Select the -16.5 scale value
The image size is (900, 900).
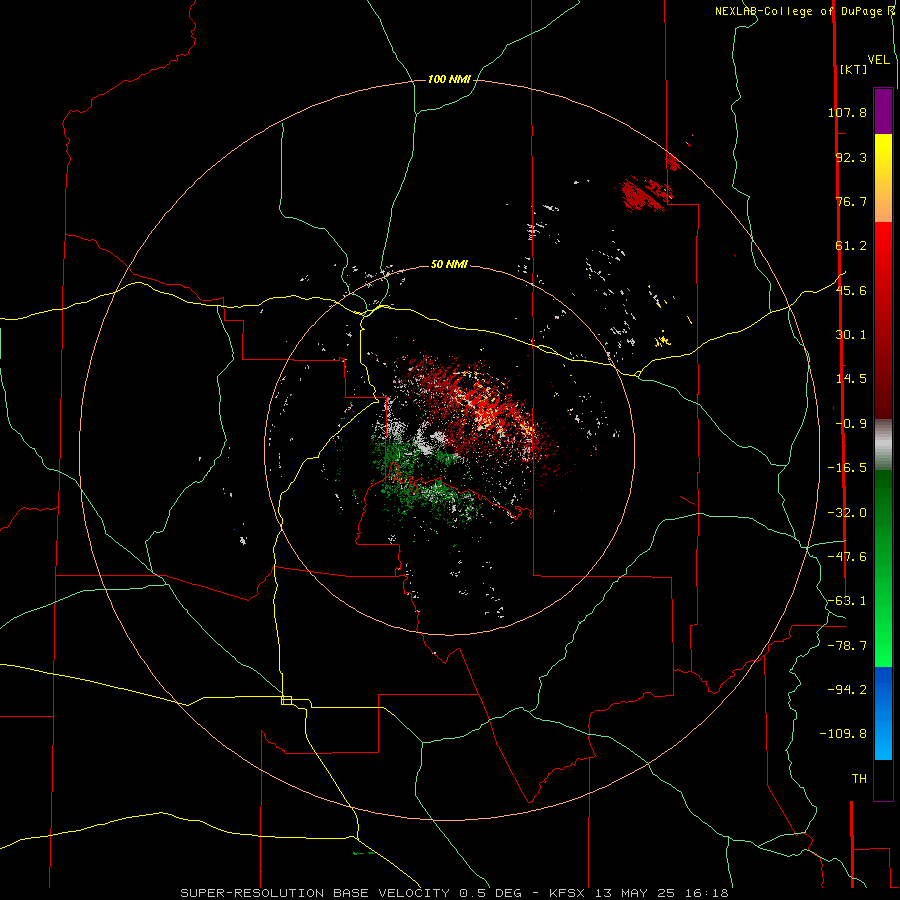tap(847, 468)
